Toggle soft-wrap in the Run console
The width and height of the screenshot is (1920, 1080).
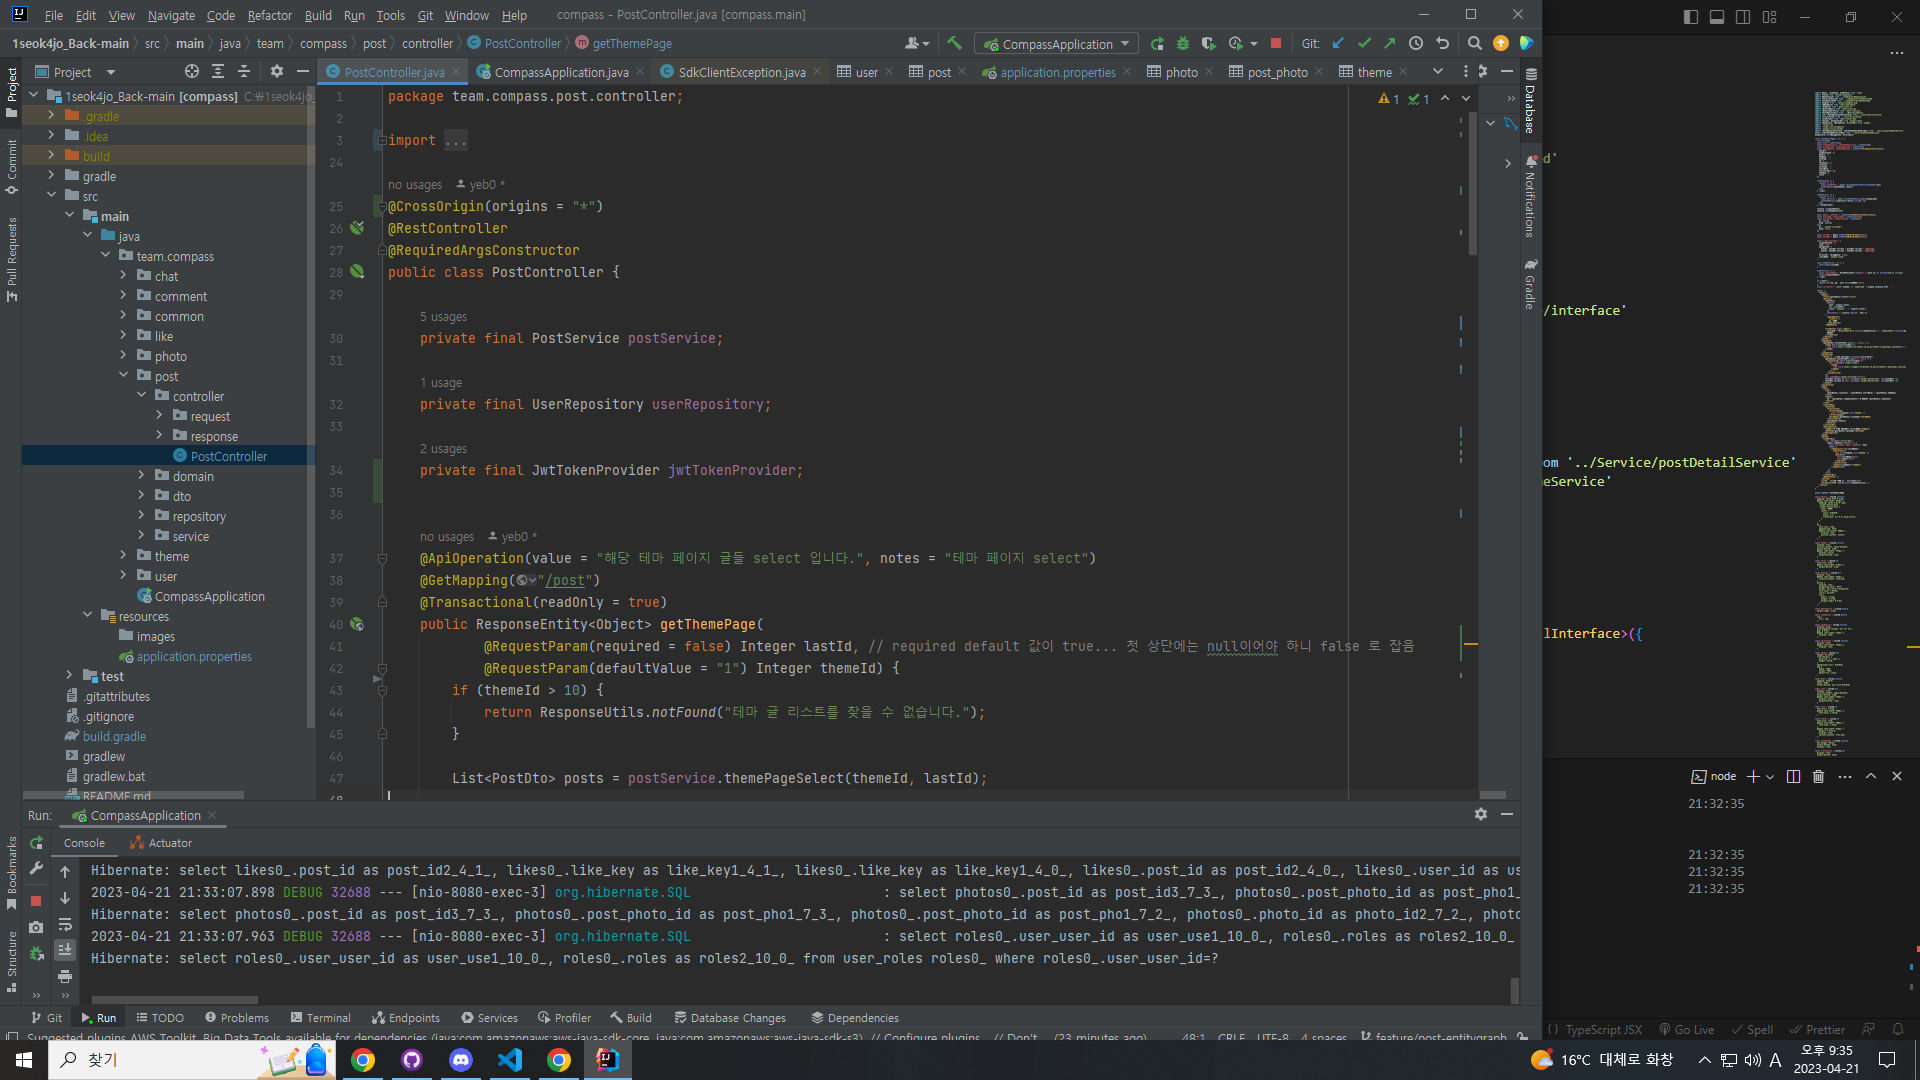pos(65,925)
